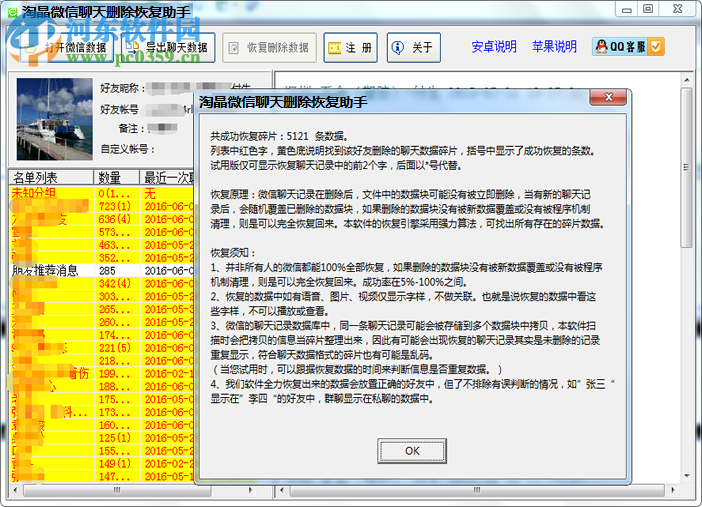This screenshot has height=507, width=702.
Task: Click 导出聊天数据 toolbar button
Action: 167,47
